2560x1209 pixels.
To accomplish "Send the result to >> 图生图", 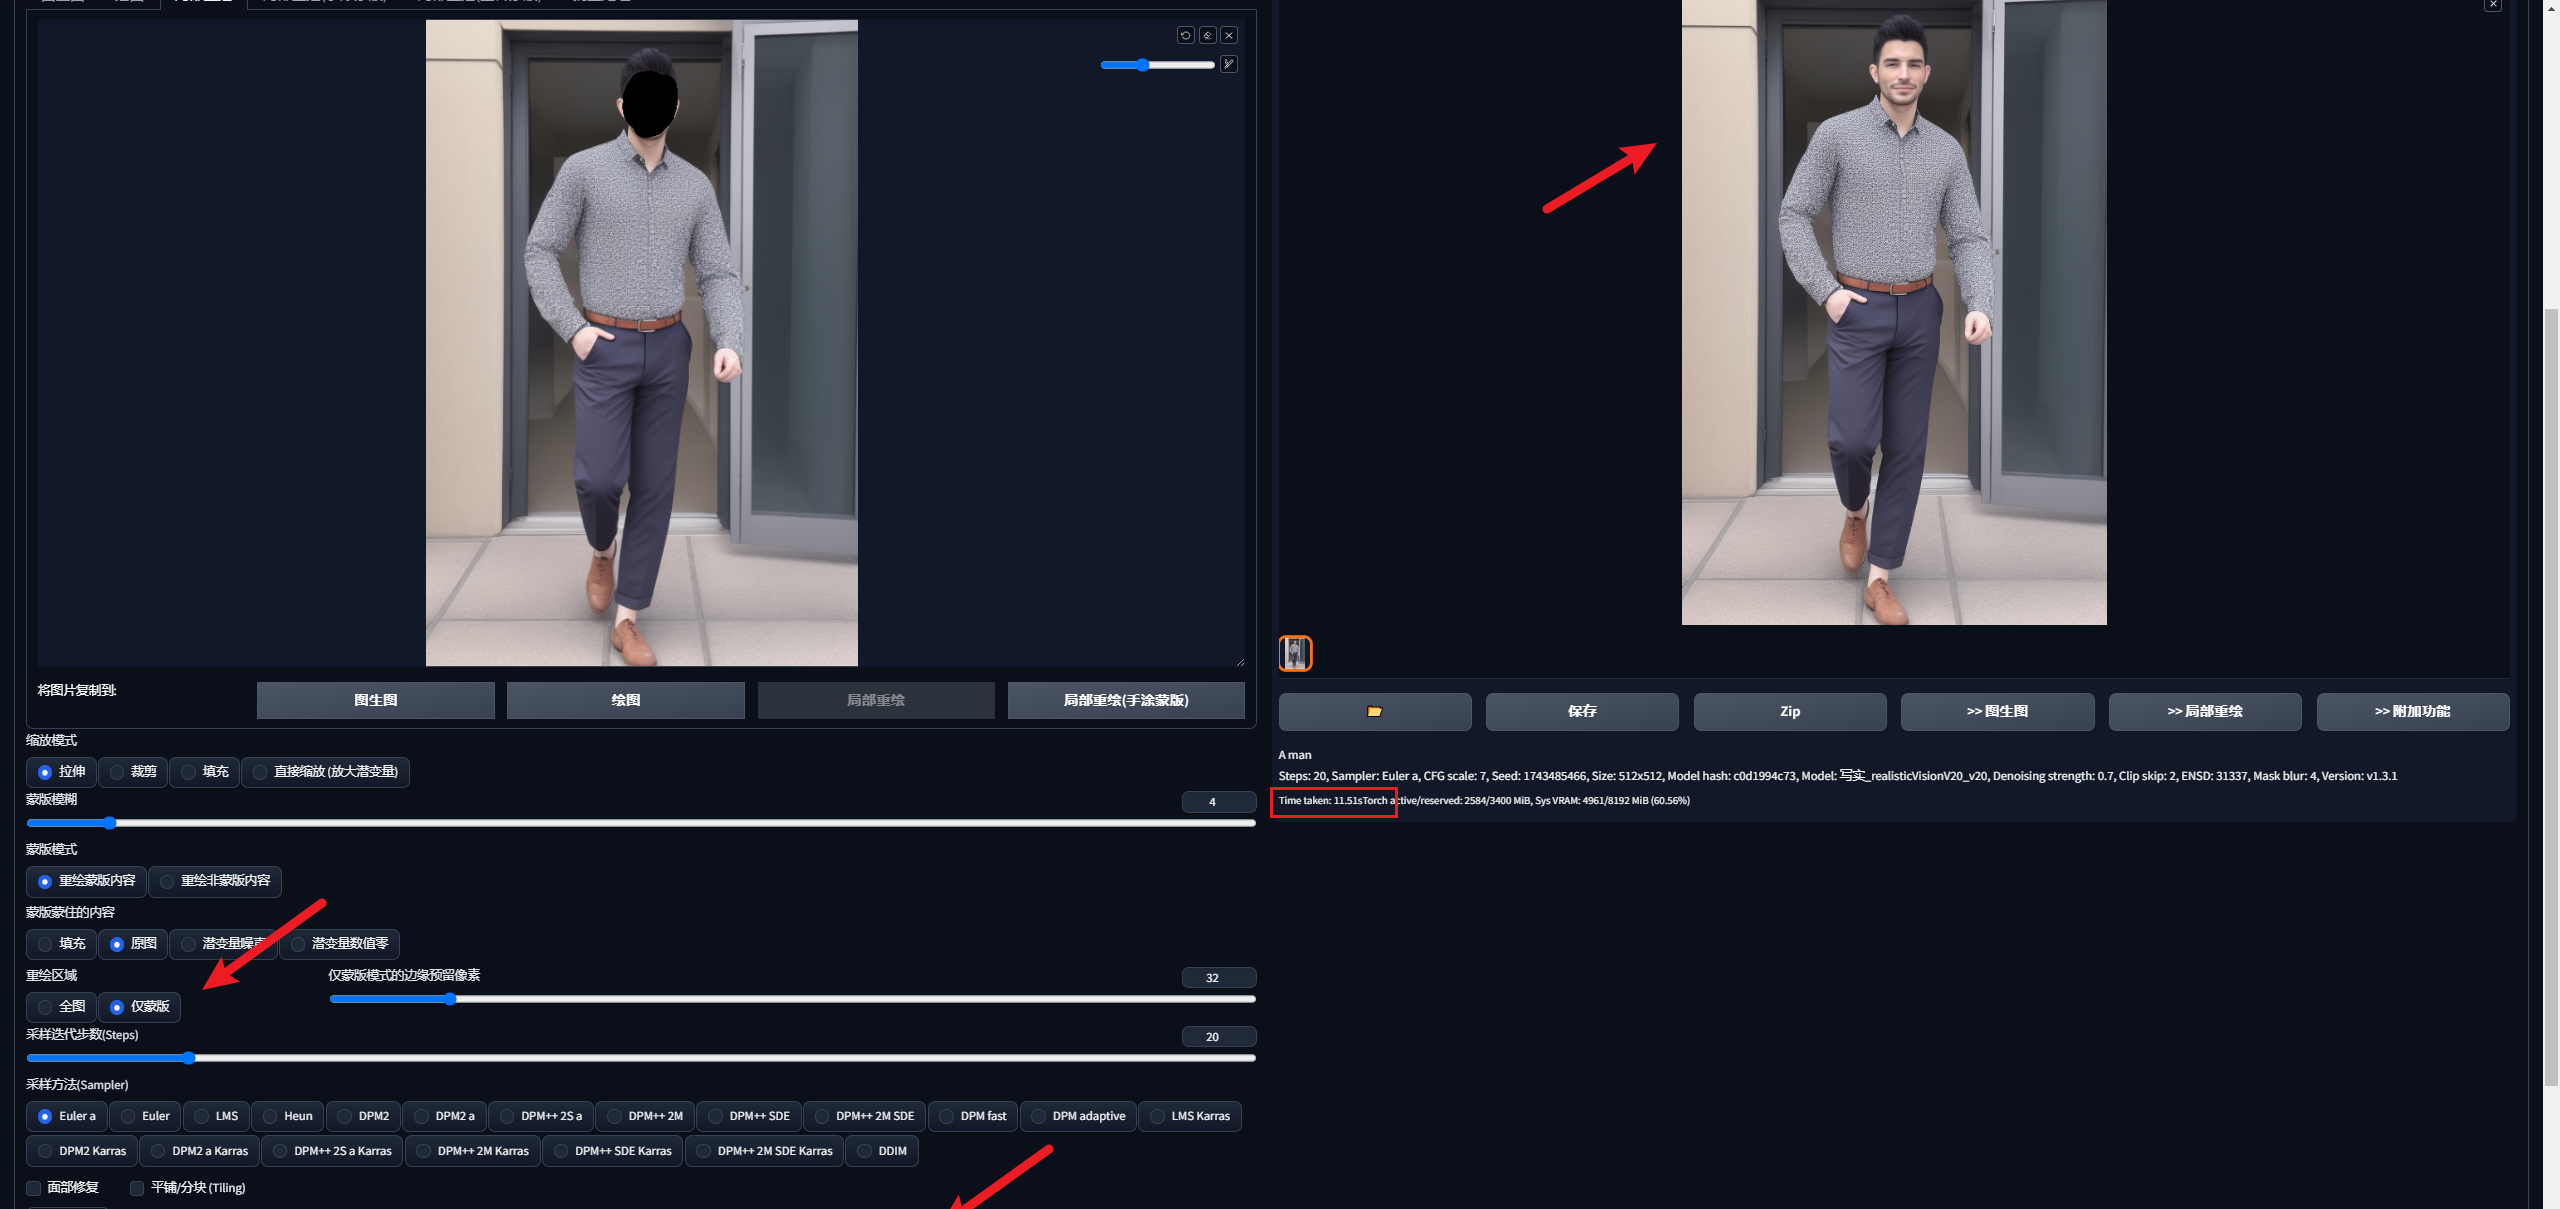I will pyautogui.click(x=1997, y=712).
